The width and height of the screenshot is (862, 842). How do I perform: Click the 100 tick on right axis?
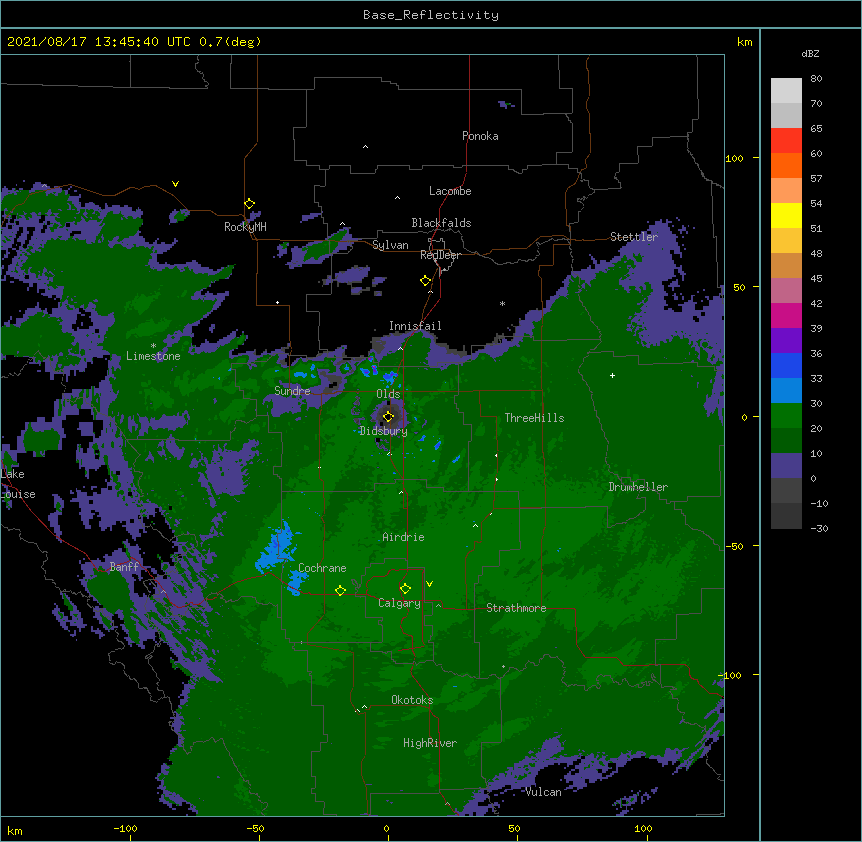click(734, 159)
